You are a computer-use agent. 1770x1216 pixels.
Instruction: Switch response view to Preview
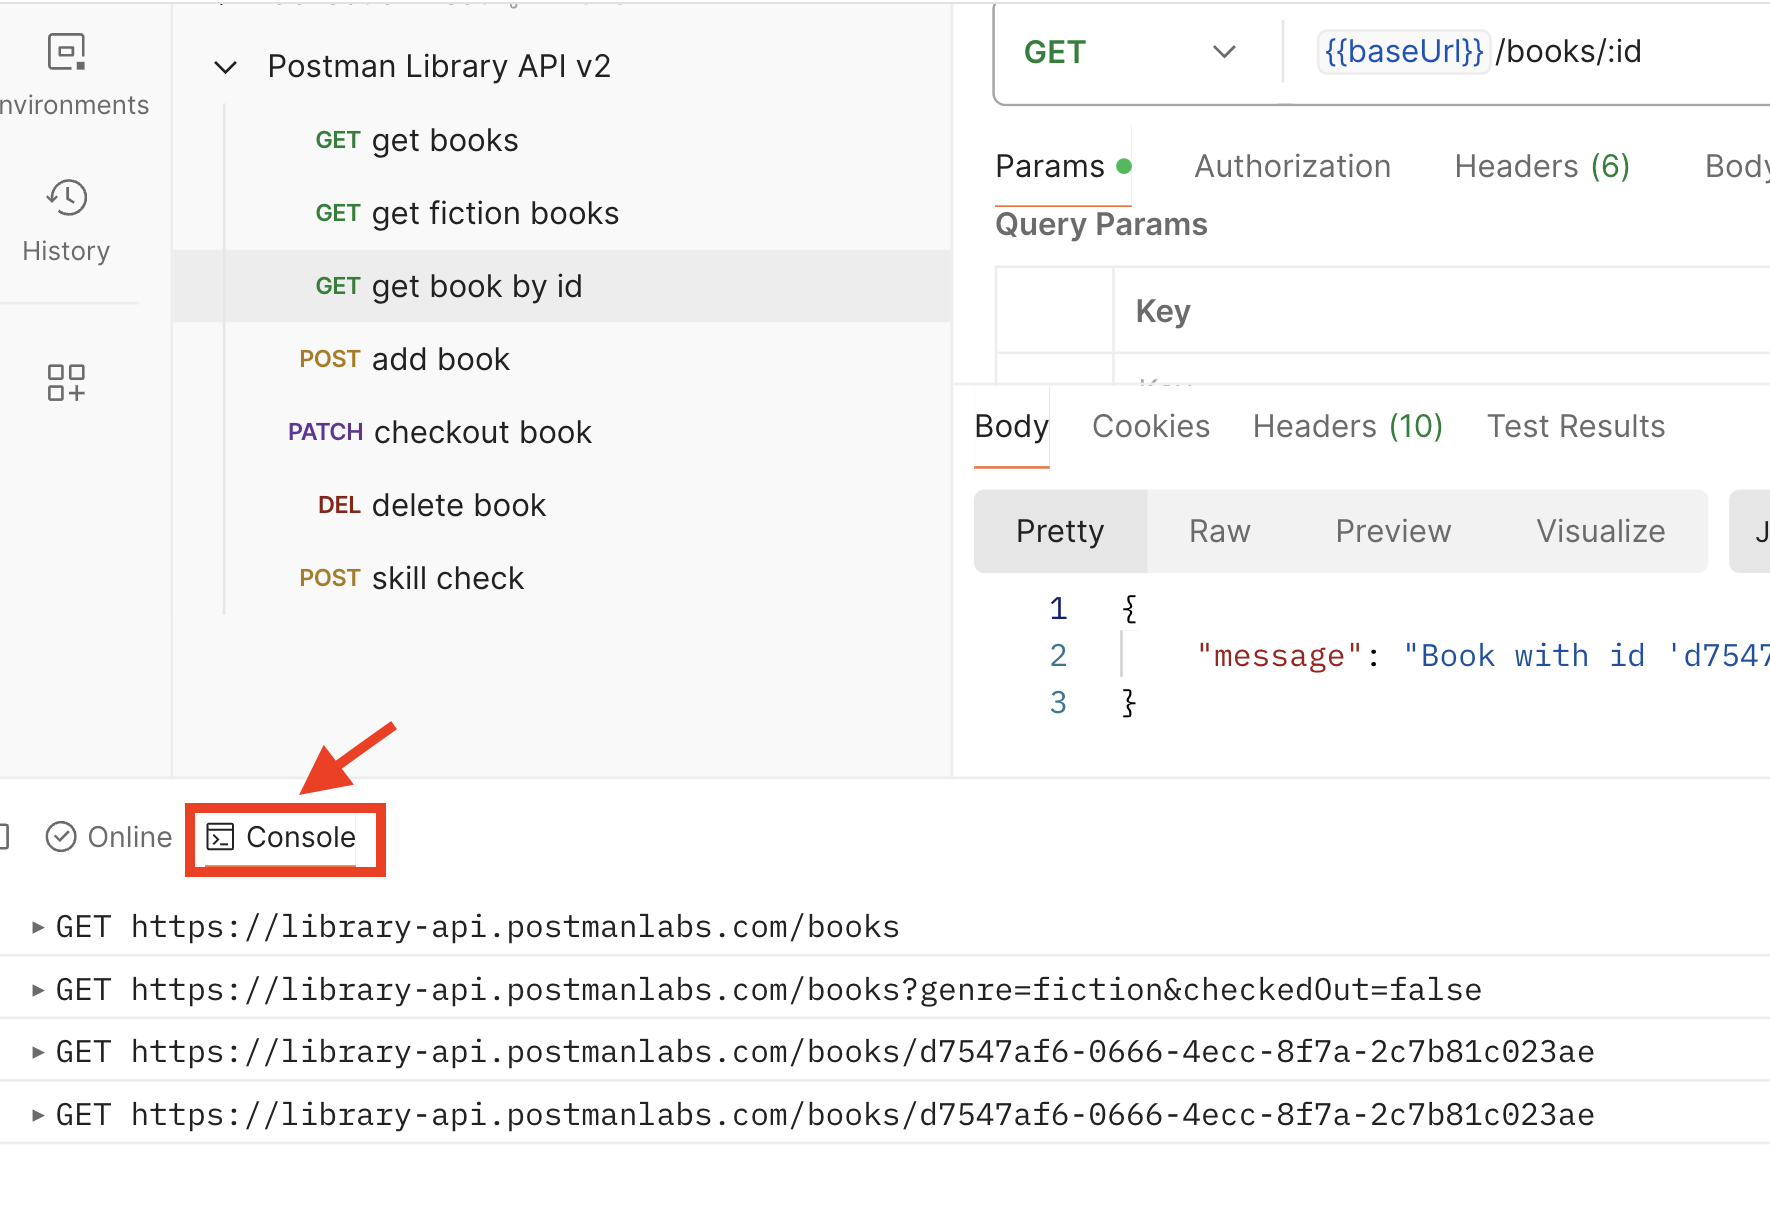1392,531
